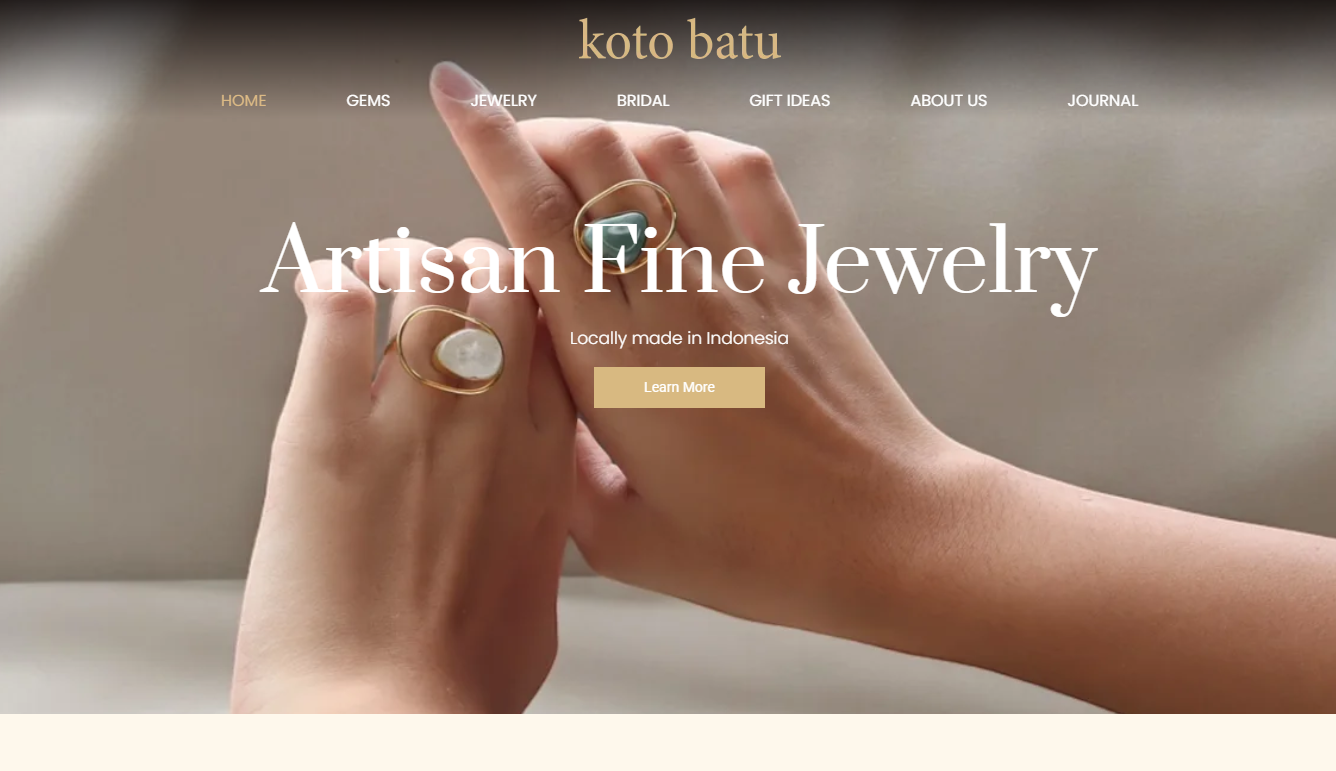Click the koto batu logo

pos(679,41)
